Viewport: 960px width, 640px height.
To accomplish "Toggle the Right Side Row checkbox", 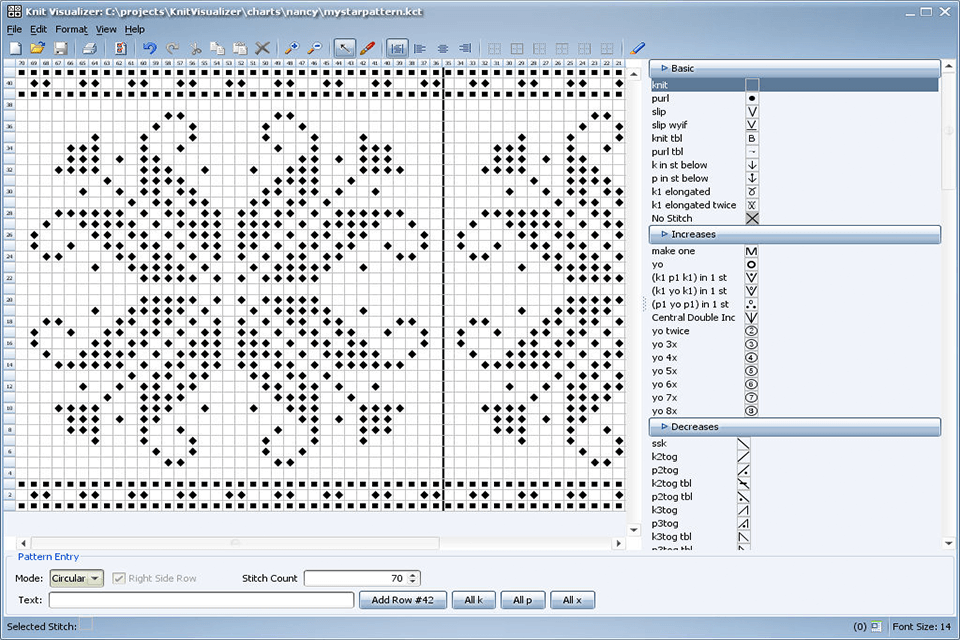I will 117,577.
